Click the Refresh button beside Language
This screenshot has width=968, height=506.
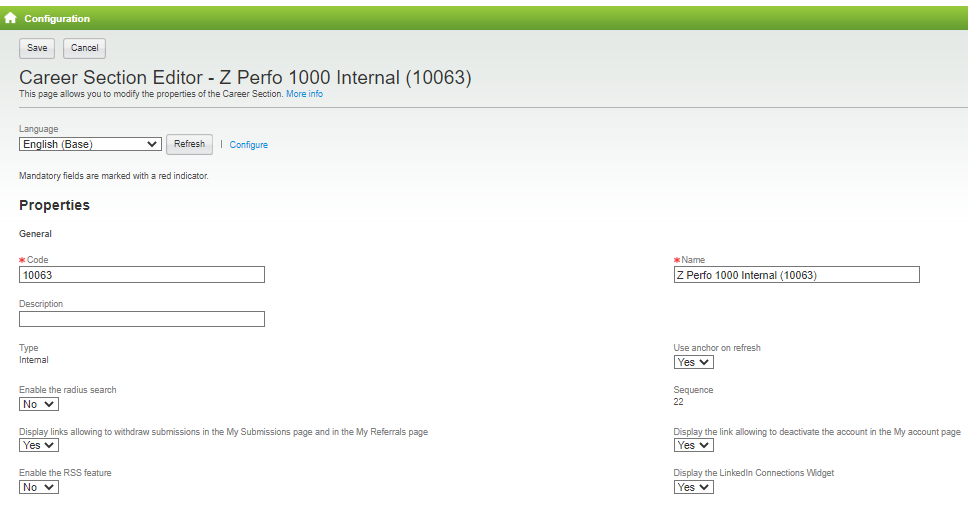[x=189, y=144]
